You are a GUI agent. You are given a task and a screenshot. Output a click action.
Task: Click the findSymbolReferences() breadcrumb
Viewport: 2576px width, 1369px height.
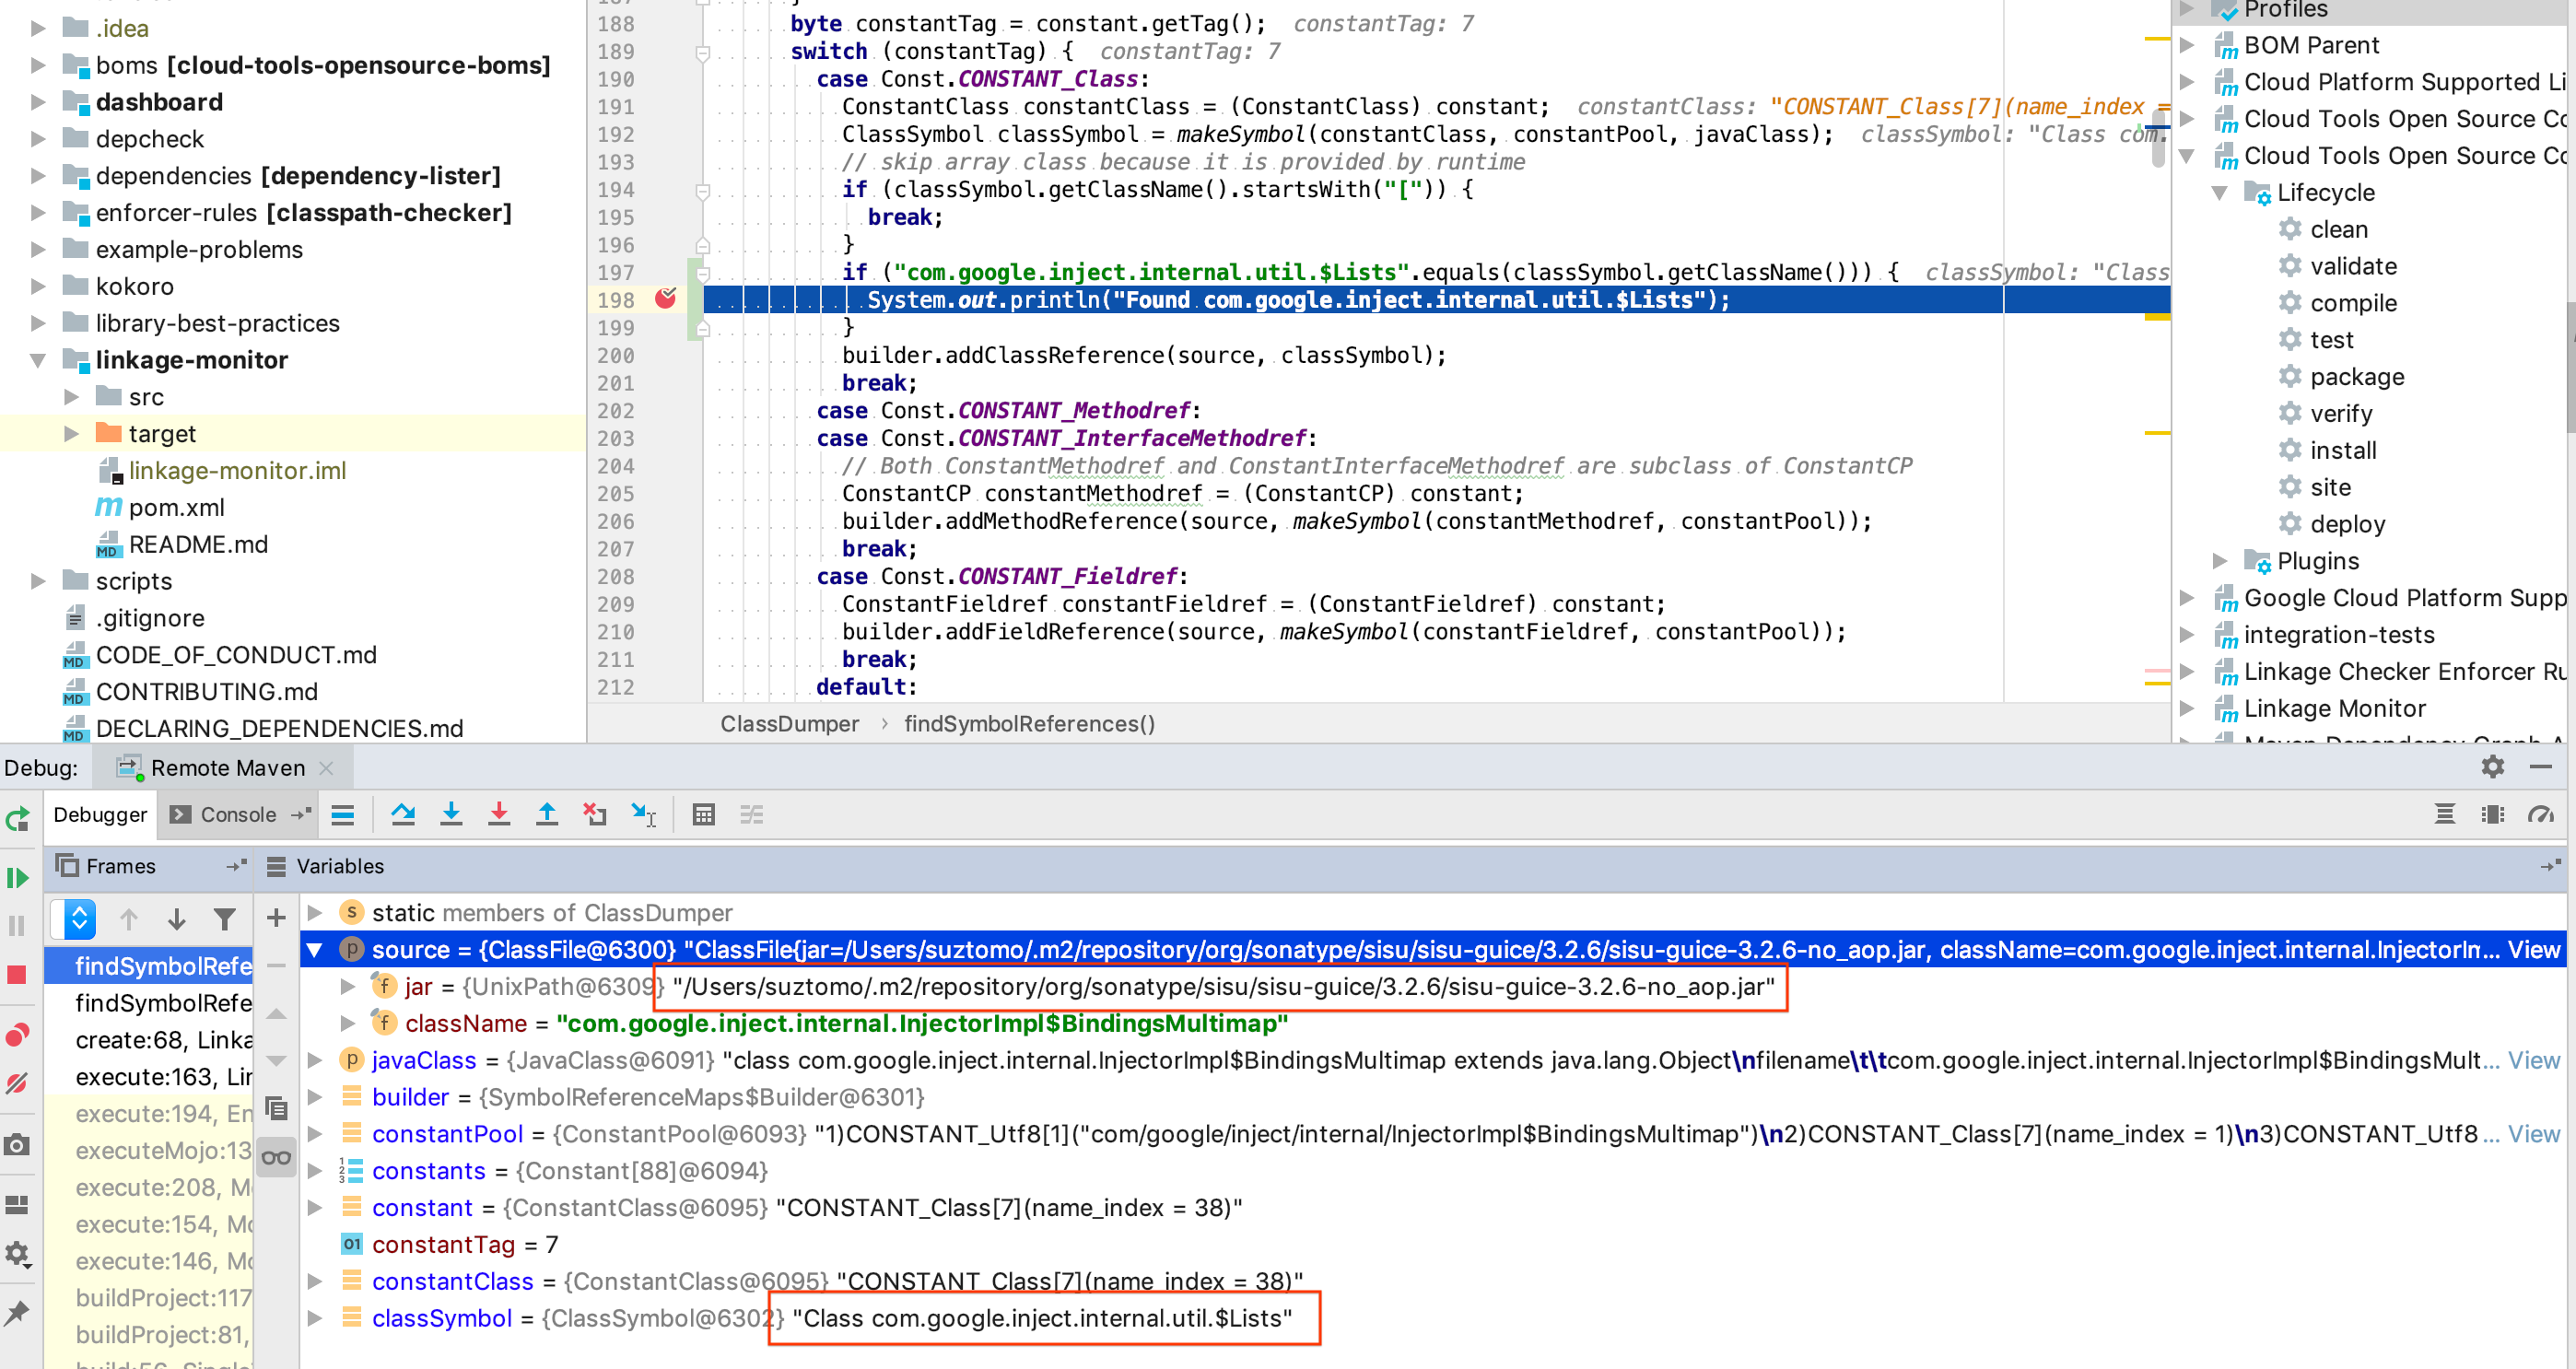1029,723
